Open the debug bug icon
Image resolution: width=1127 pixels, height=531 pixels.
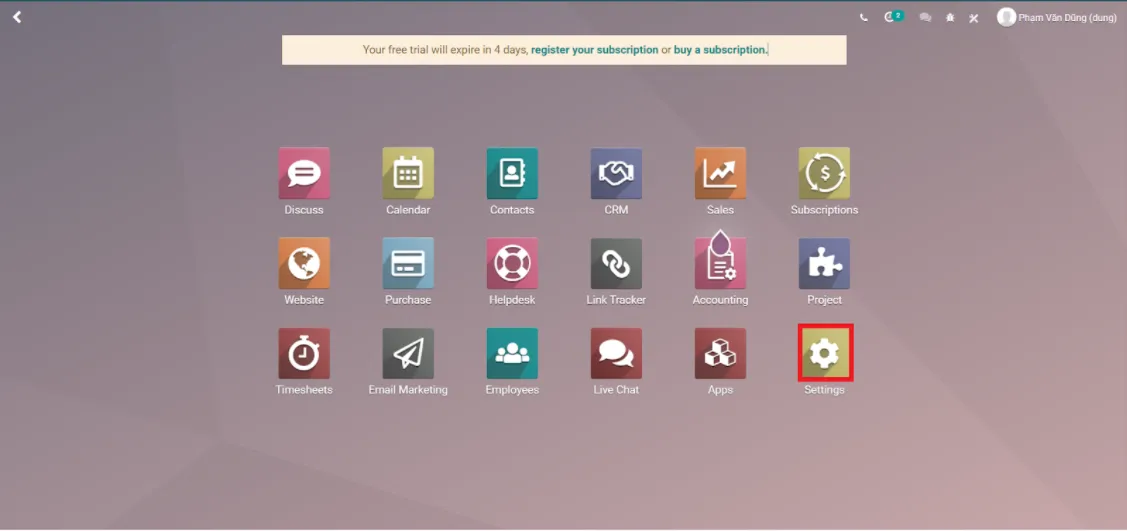click(950, 18)
